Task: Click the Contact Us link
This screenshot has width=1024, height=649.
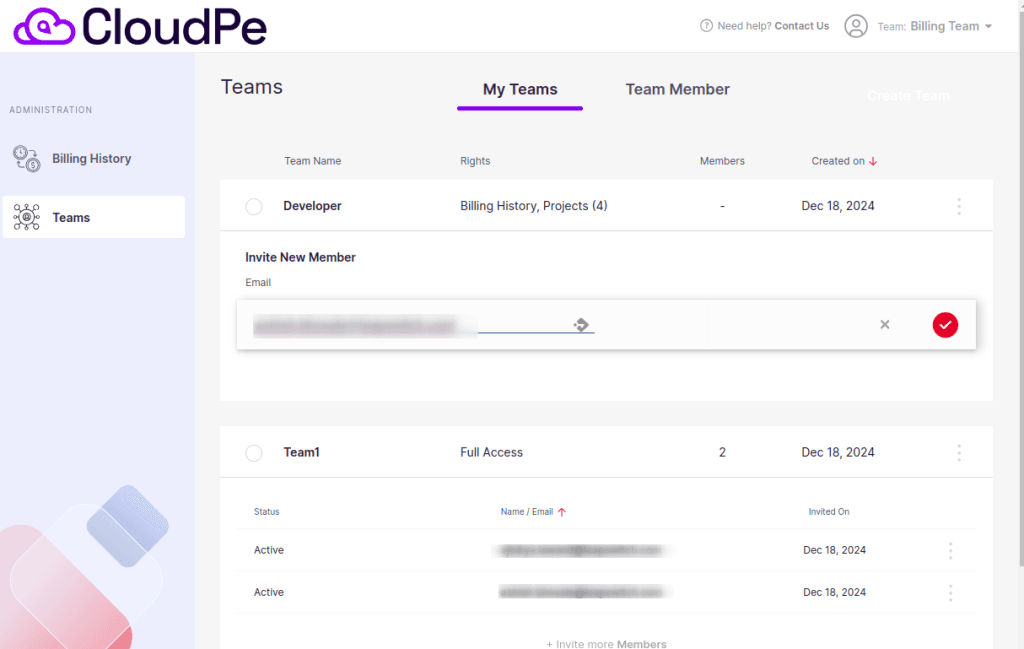Action: point(801,26)
